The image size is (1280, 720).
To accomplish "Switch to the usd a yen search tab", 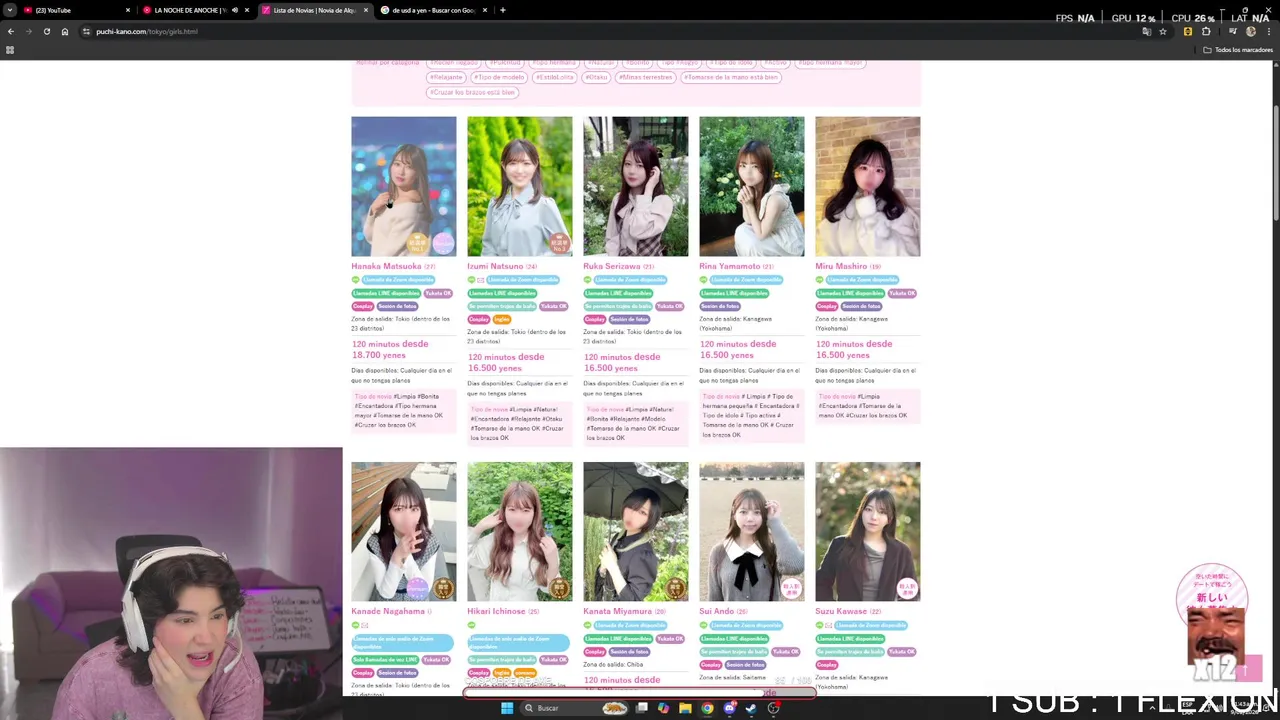I will 433,10.
